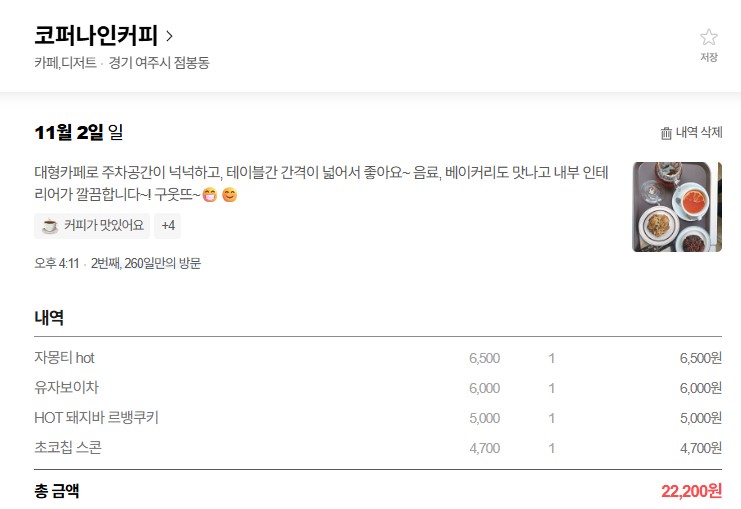This screenshot has width=741, height=509.
Task: Open 코퍼나인커피 page via chevron arrow
Action: (x=169, y=37)
